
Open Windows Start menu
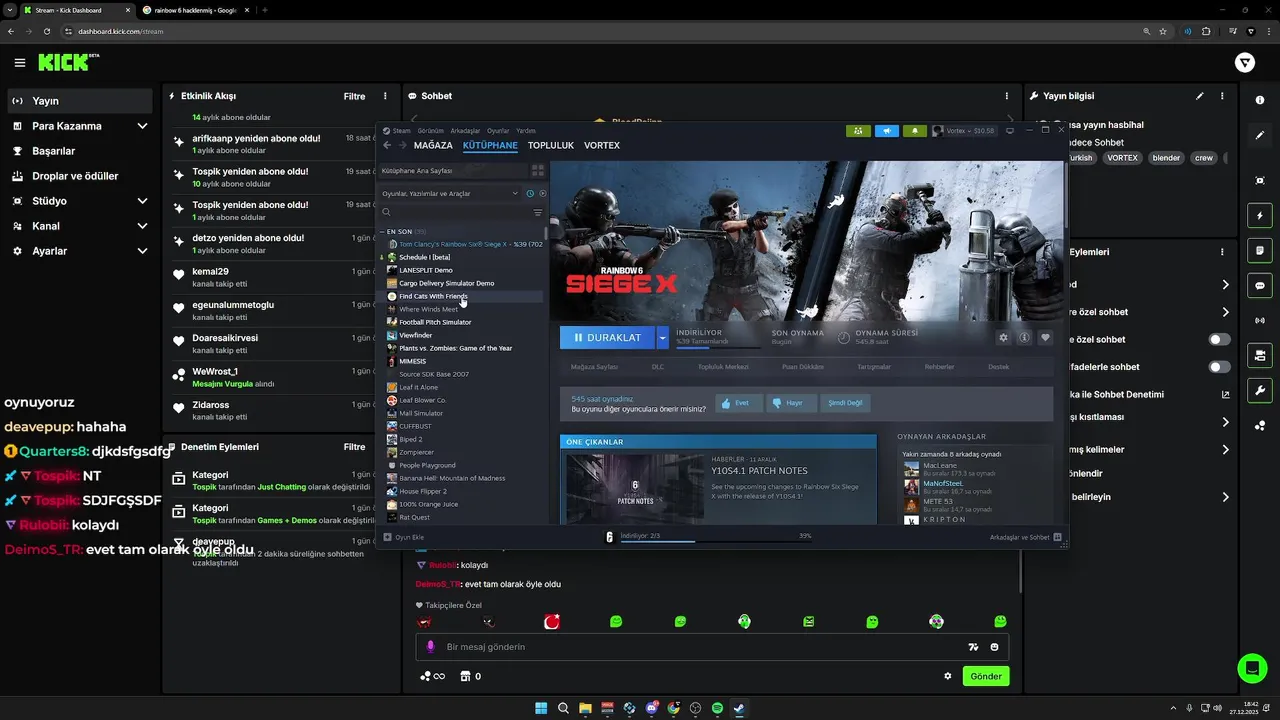541,708
